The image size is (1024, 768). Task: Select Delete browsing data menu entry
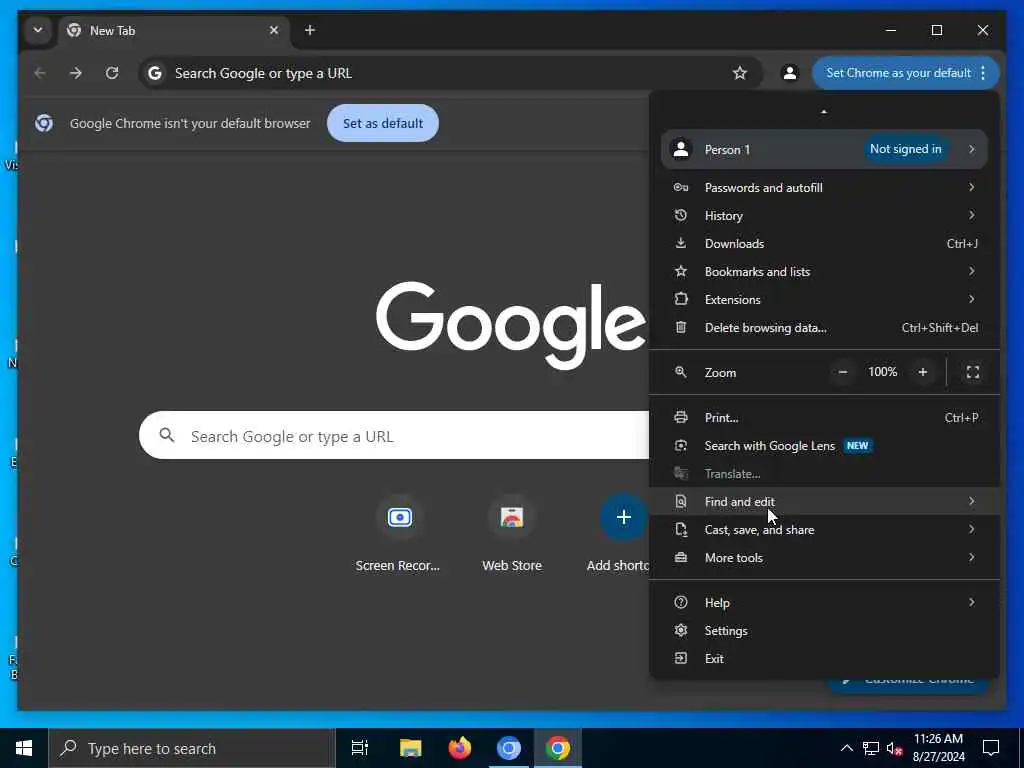tap(824, 328)
